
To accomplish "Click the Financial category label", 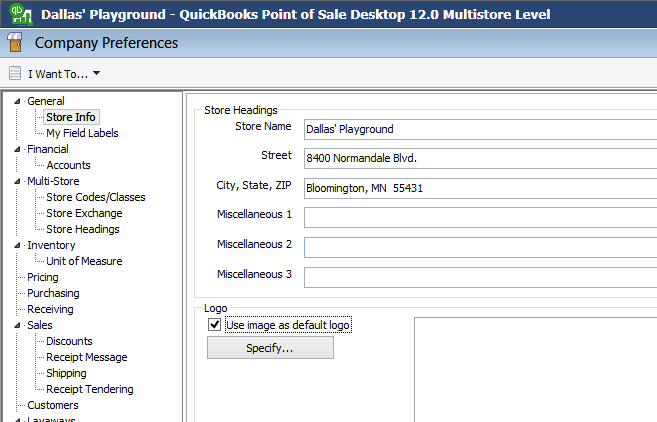I will (x=48, y=149).
